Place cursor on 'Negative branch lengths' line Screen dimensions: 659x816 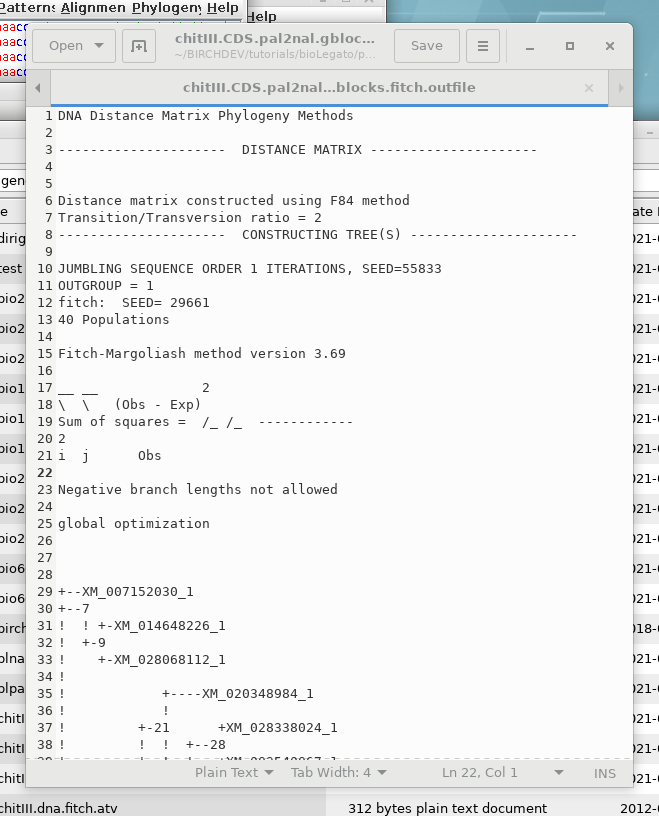click(197, 490)
